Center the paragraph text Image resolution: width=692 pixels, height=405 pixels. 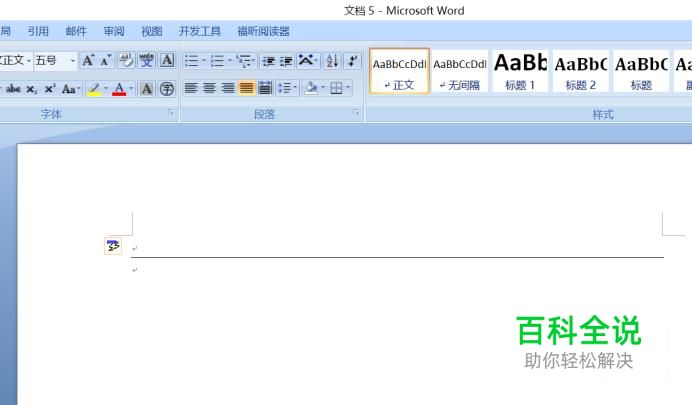pos(209,88)
